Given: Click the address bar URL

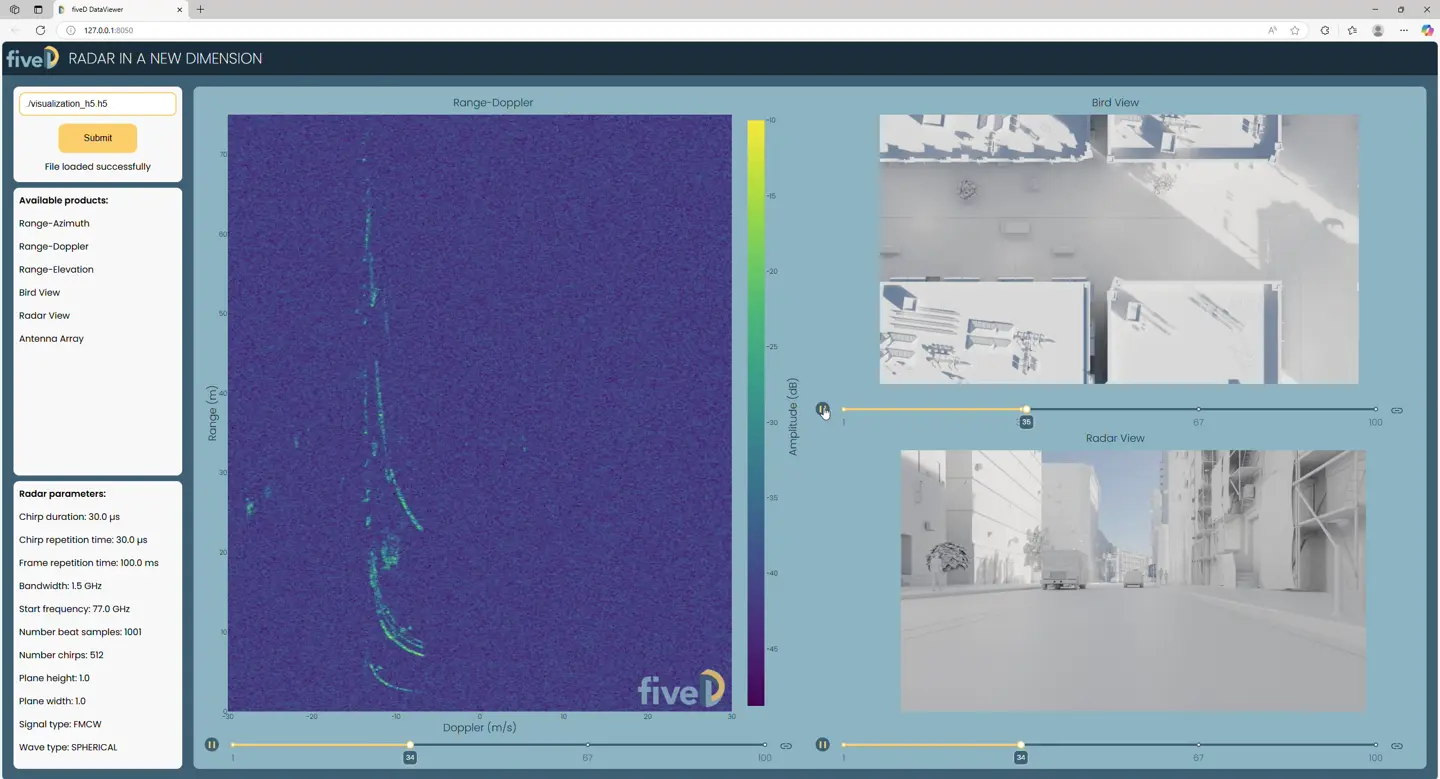Looking at the screenshot, I should 108,30.
